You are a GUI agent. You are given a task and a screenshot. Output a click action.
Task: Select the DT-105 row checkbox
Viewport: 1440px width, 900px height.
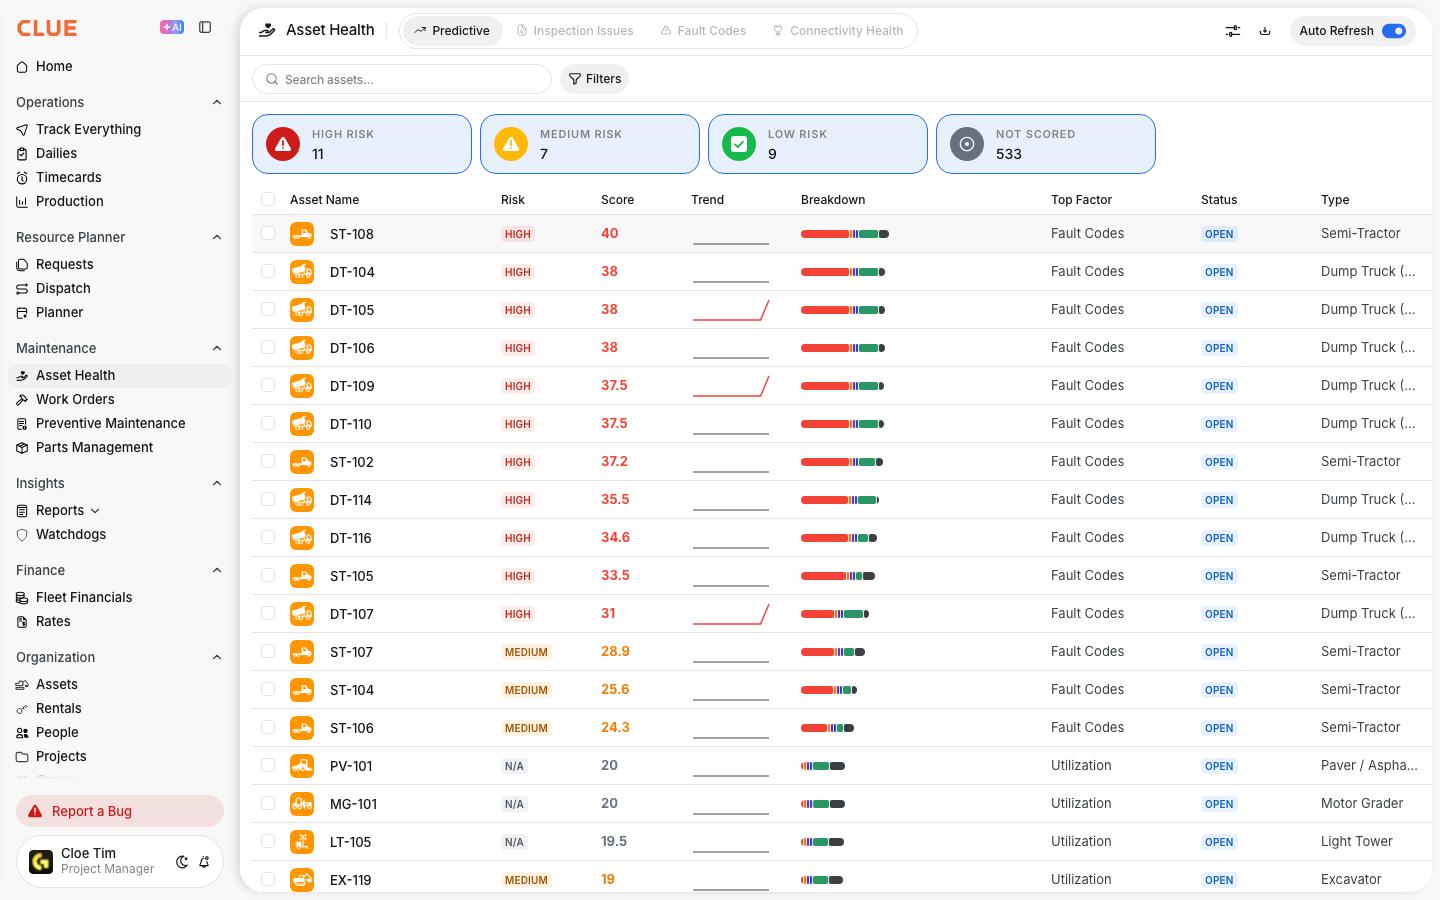click(x=268, y=309)
